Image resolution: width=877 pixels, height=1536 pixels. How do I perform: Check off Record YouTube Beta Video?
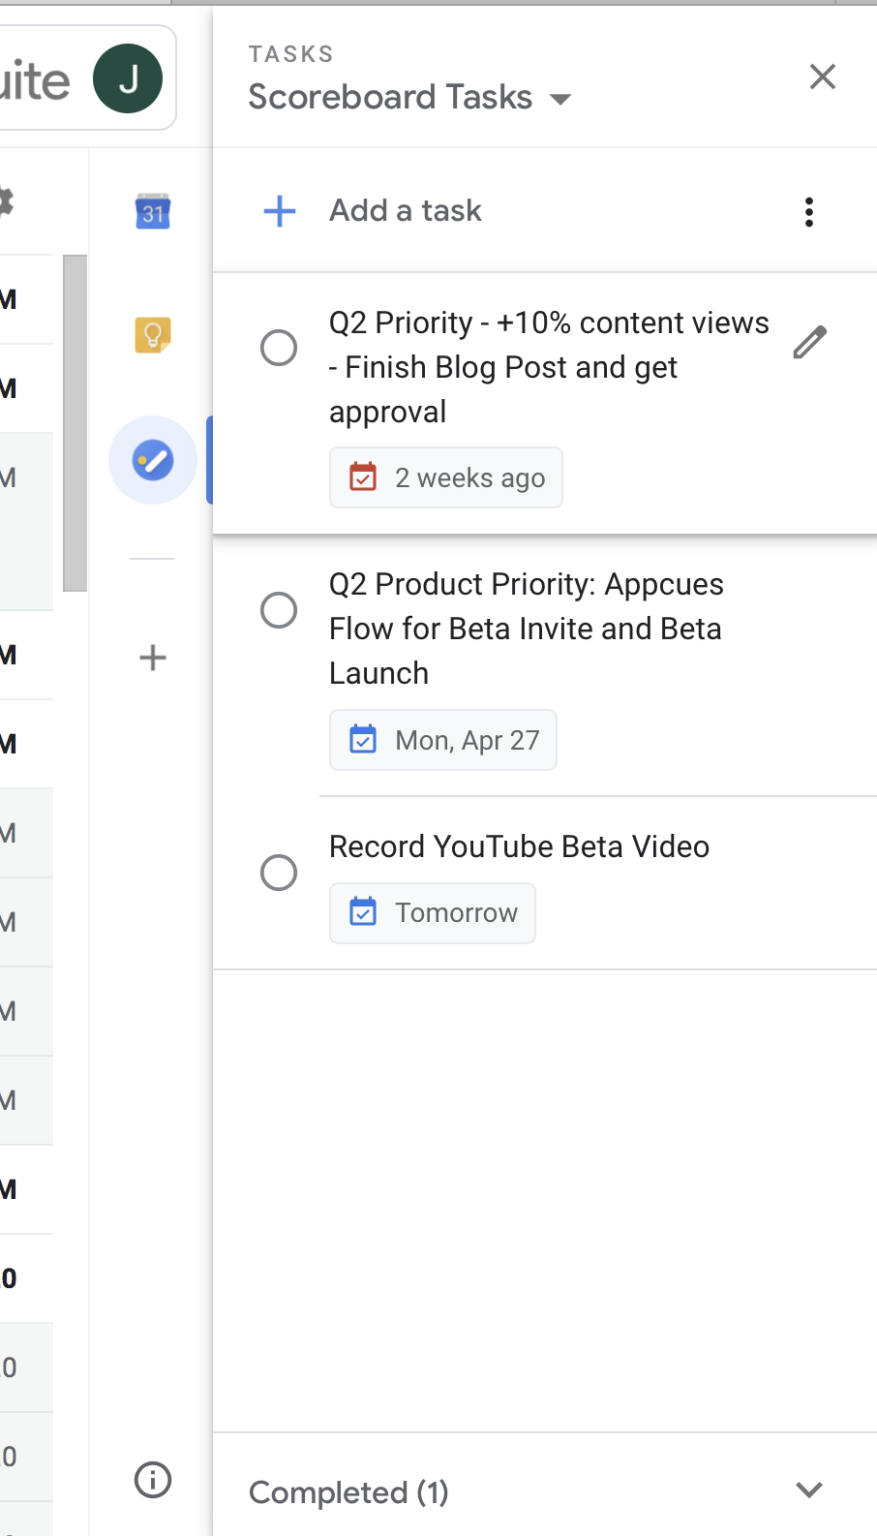pos(279,873)
